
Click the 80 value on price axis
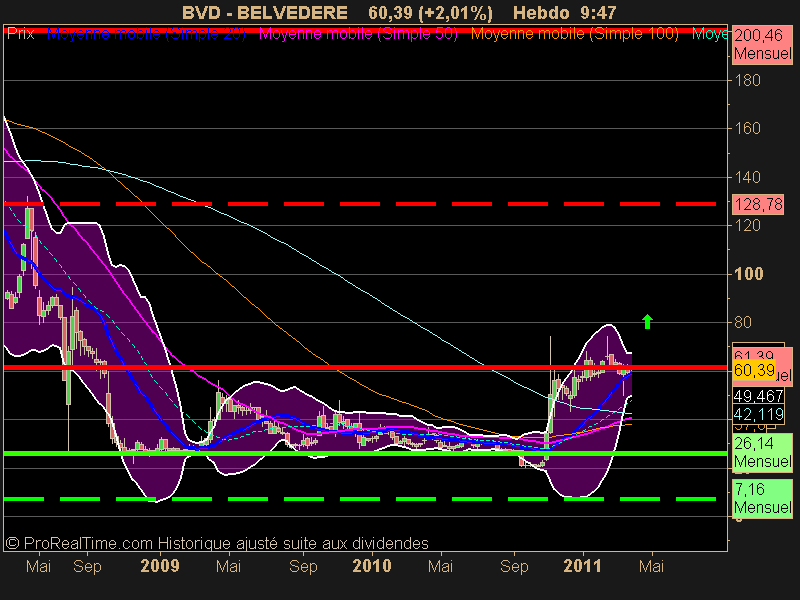pos(743,322)
